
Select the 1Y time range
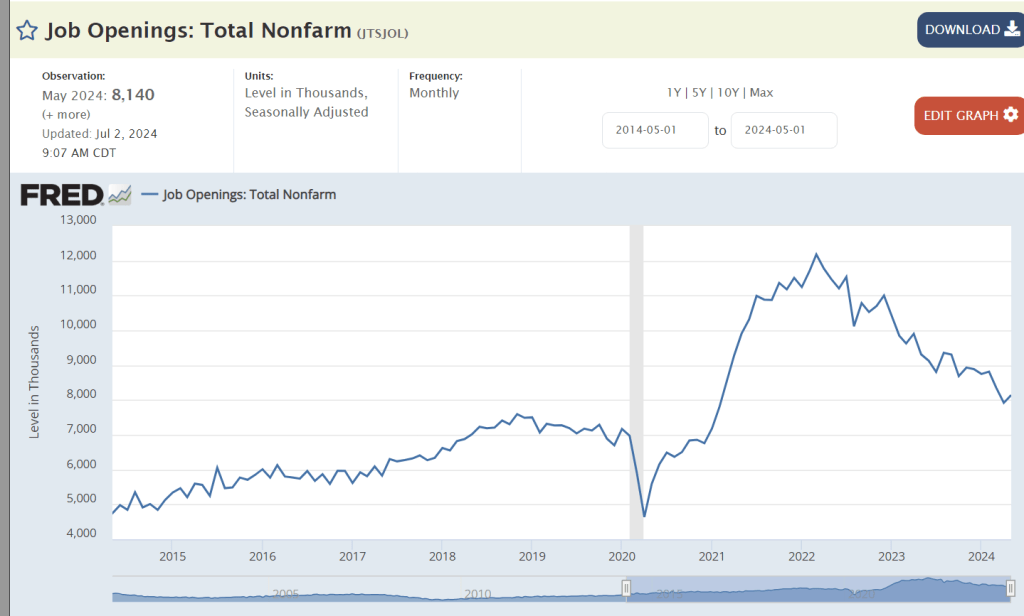coord(674,93)
